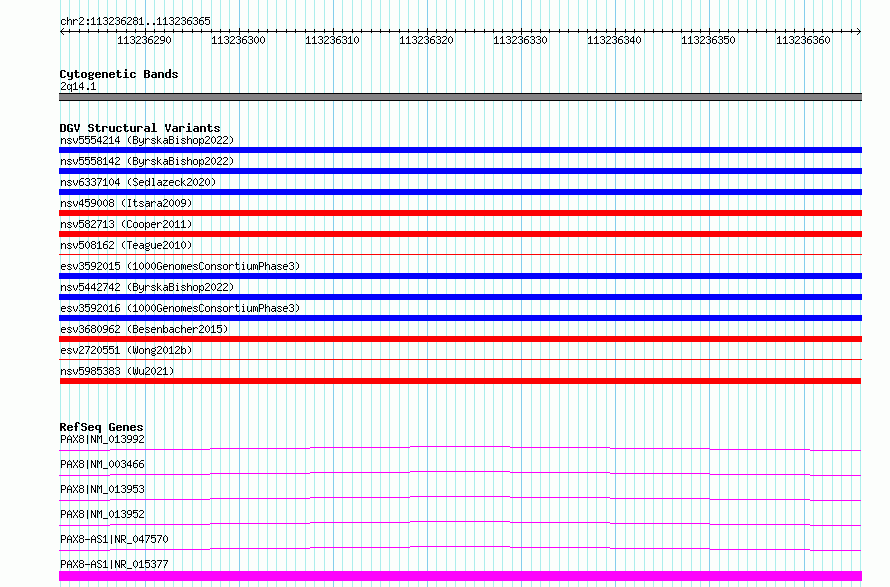Open variant esv3680962 (Besenbacher2015) label
Image resolution: width=890 pixels, height=587 pixels.
pyautogui.click(x=144, y=329)
